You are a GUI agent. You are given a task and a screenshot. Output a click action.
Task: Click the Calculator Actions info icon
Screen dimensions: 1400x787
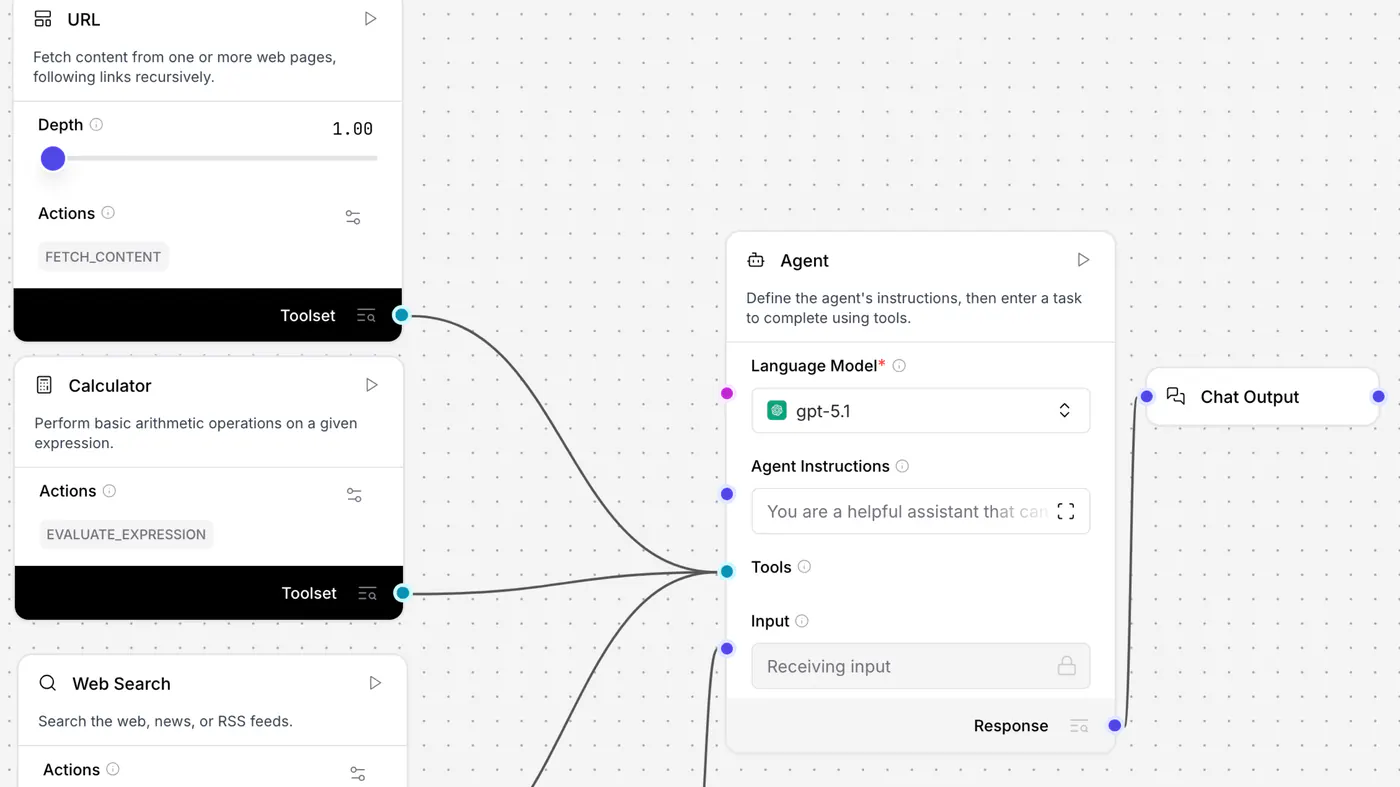[109, 491]
